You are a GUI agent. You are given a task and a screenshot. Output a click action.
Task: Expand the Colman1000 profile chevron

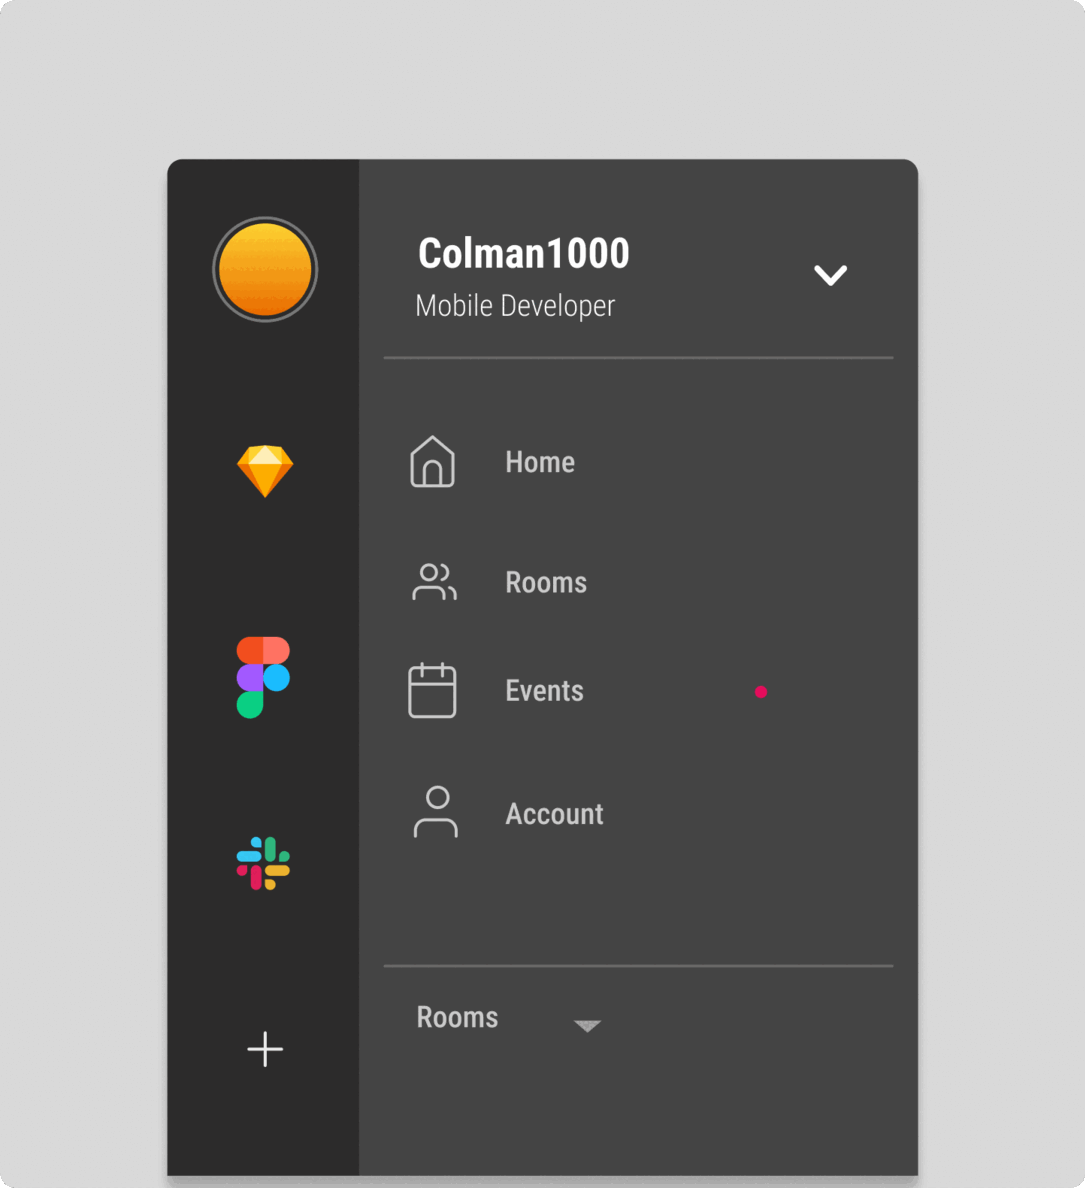click(x=830, y=275)
